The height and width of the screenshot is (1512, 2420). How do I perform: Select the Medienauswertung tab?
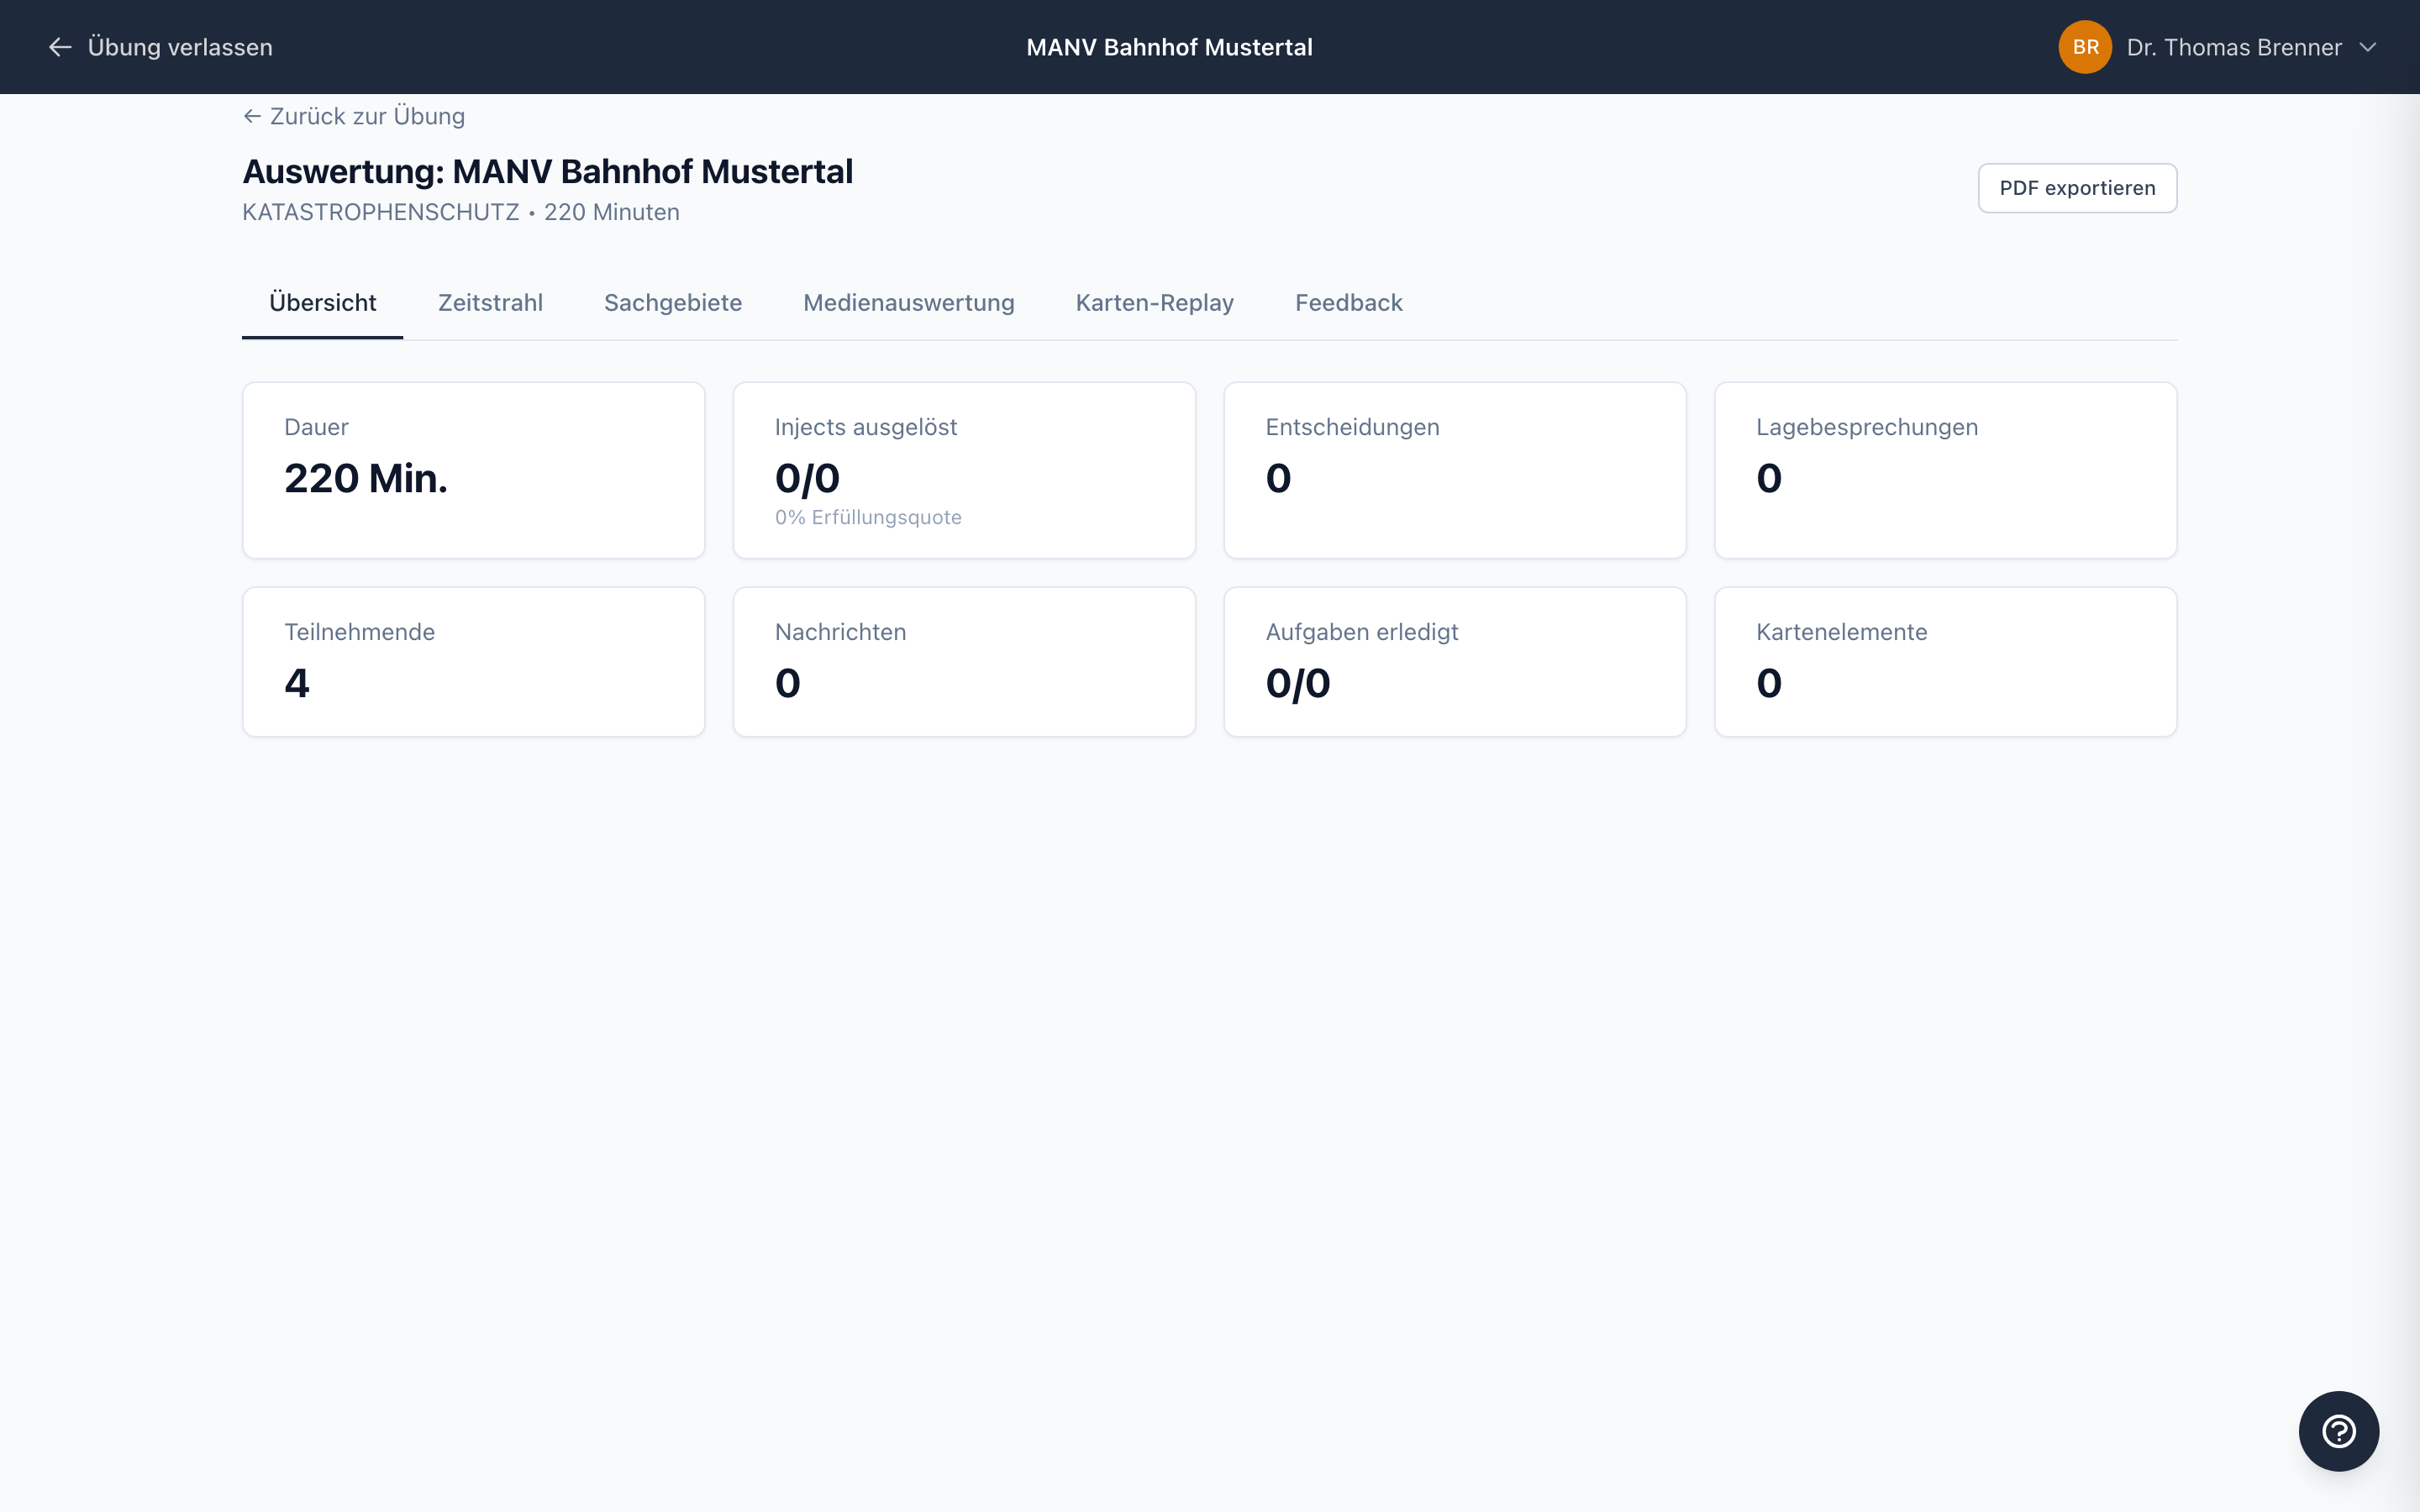[x=908, y=303]
